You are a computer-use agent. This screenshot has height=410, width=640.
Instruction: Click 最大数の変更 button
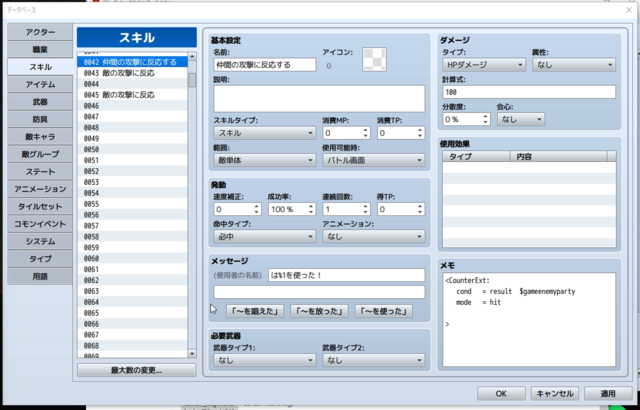point(137,370)
